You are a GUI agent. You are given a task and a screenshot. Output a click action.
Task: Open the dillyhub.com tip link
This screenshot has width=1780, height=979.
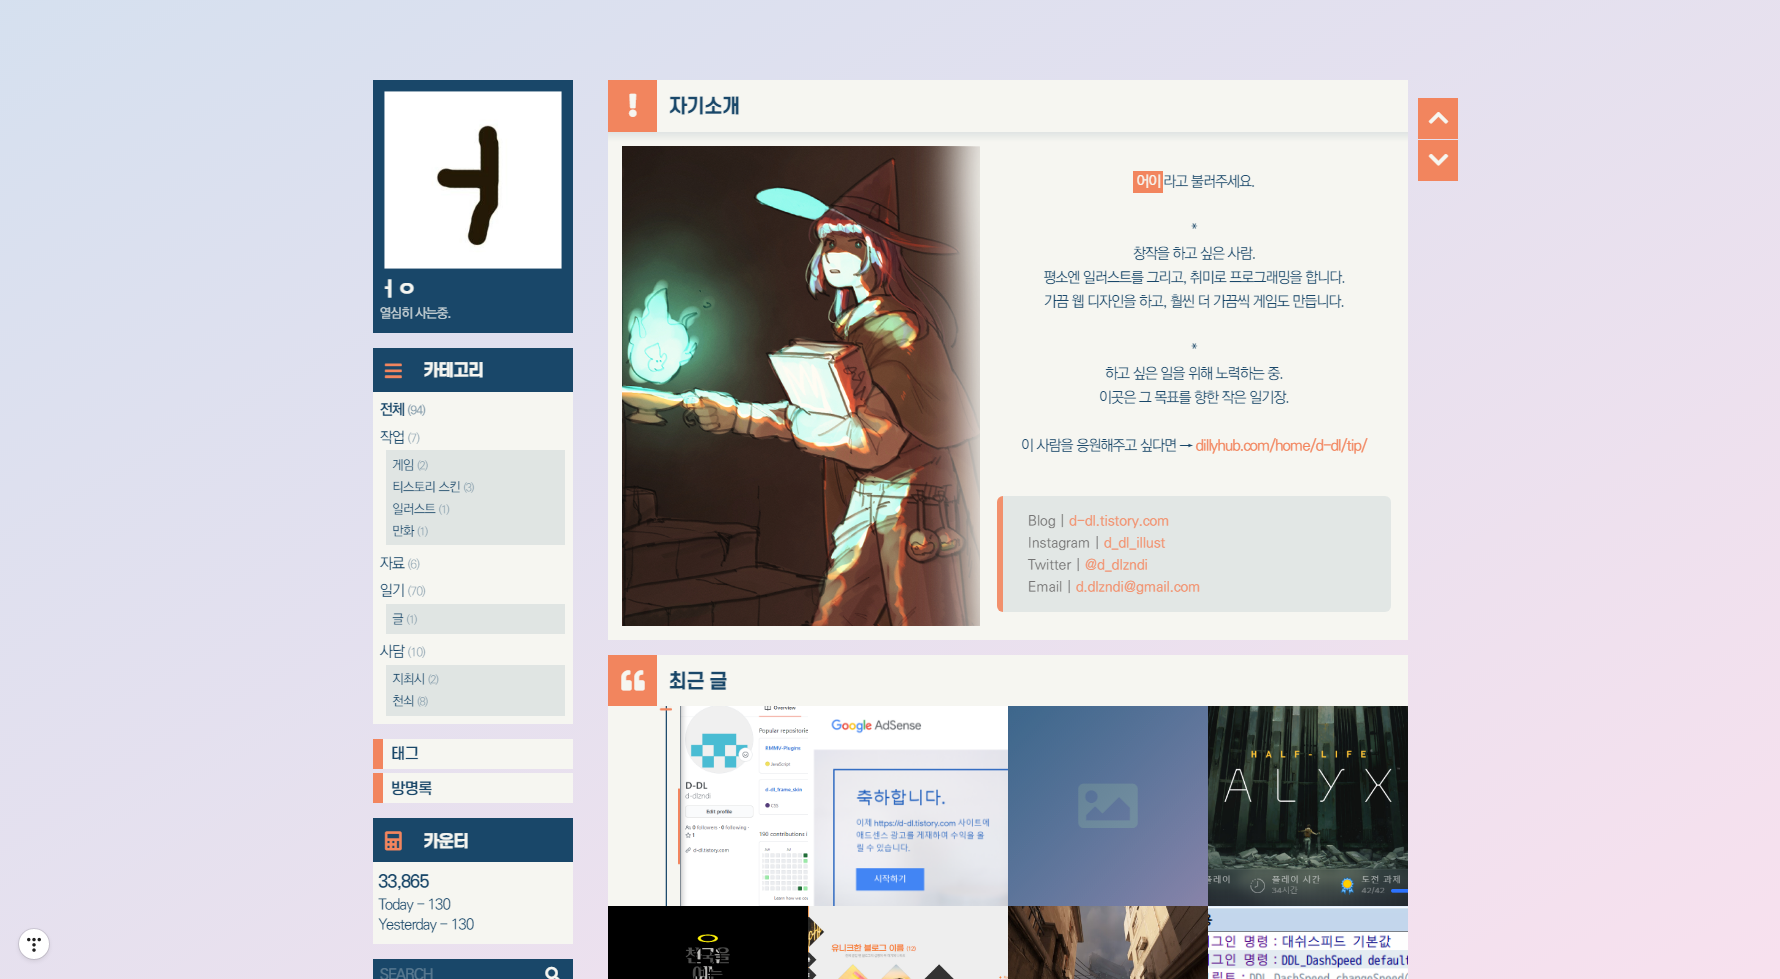(1281, 446)
